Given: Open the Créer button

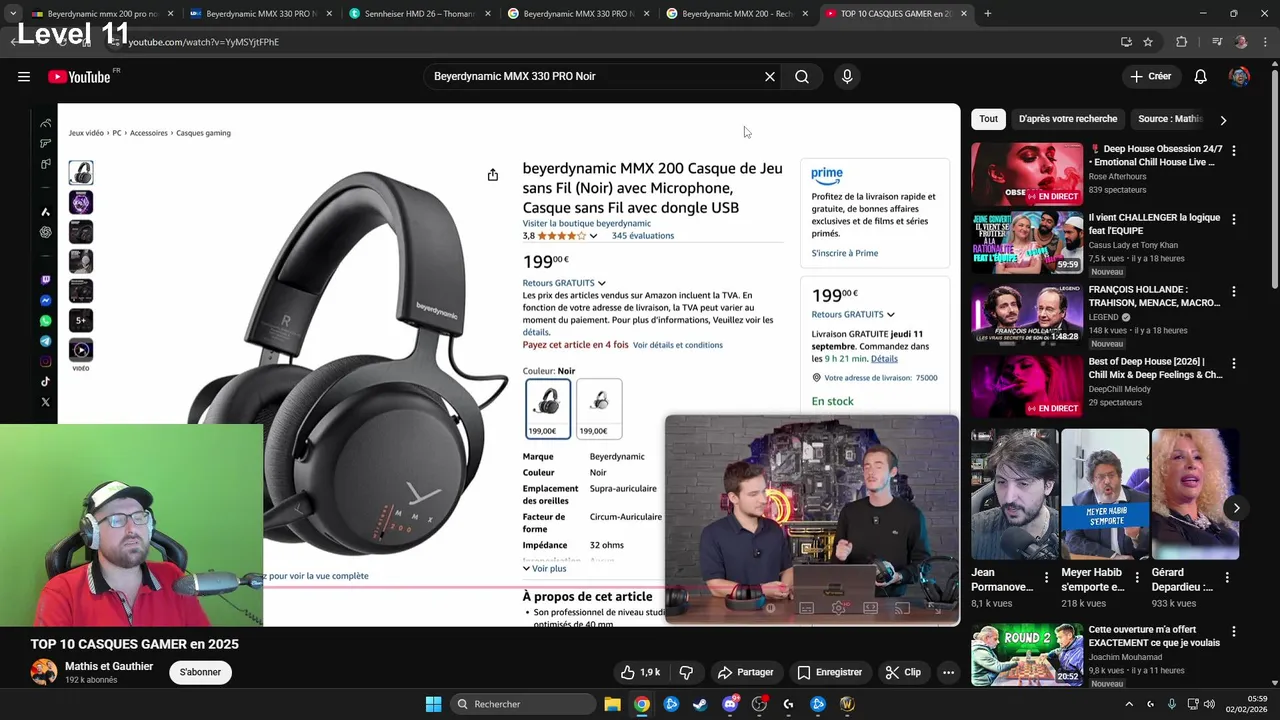Looking at the screenshot, I should (1150, 77).
